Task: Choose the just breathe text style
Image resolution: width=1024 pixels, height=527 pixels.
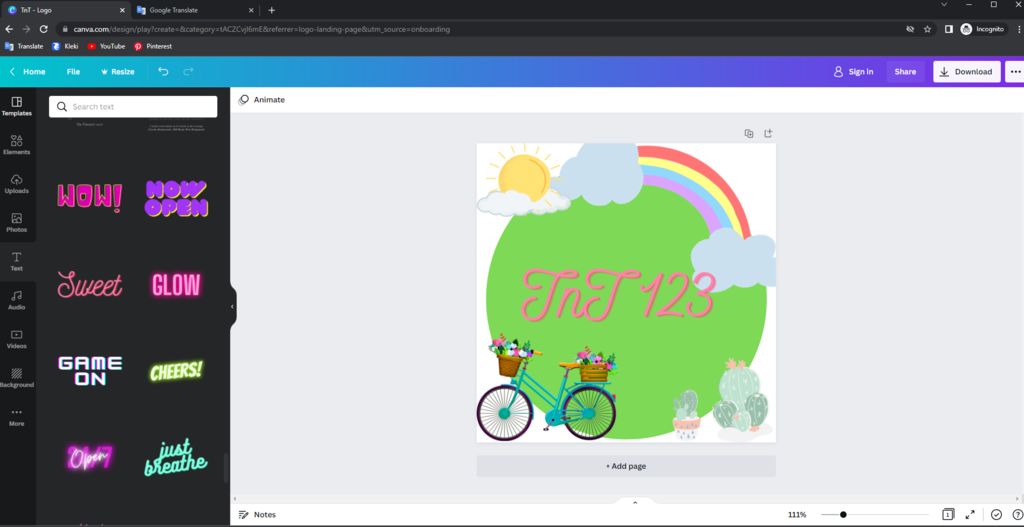Action: pyautogui.click(x=176, y=457)
